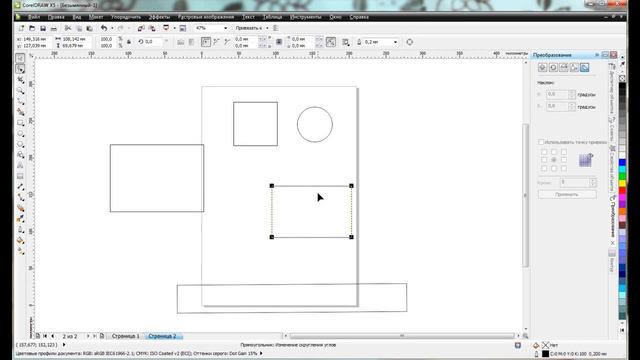Switch docker to Position transform icon

[542, 67]
